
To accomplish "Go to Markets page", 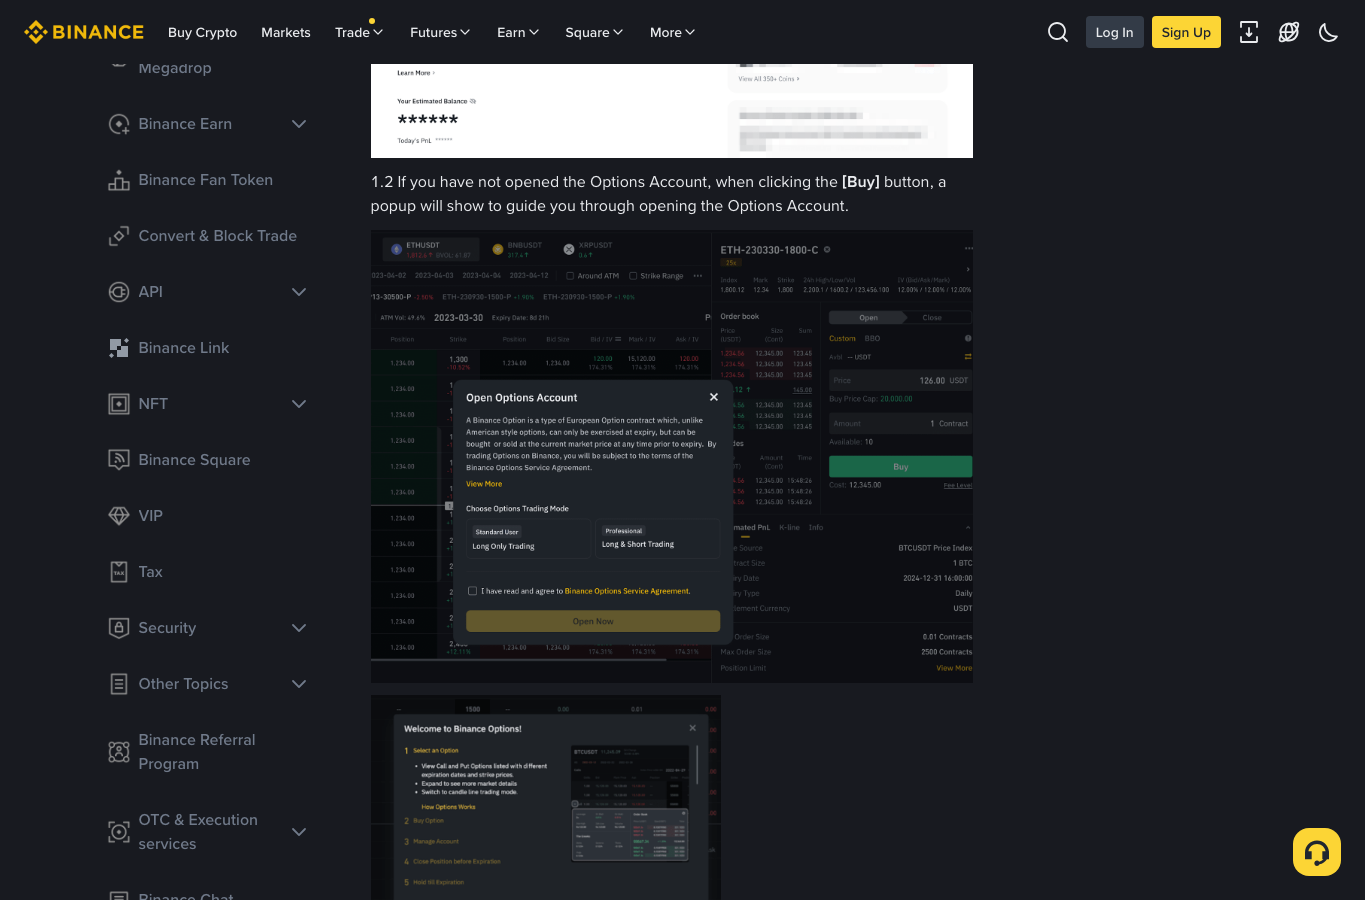I will (x=286, y=32).
